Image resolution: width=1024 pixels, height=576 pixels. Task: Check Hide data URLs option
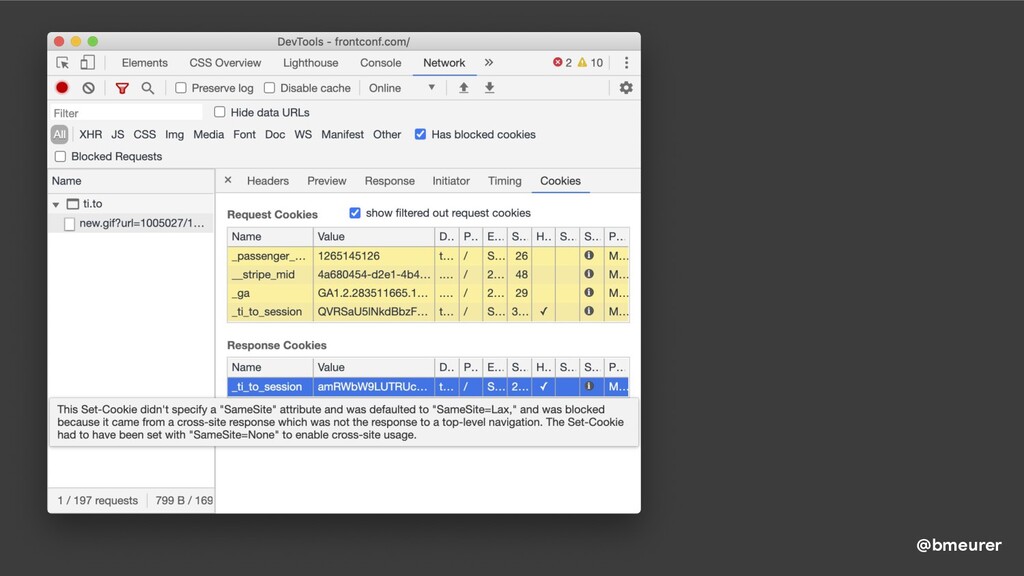(219, 112)
